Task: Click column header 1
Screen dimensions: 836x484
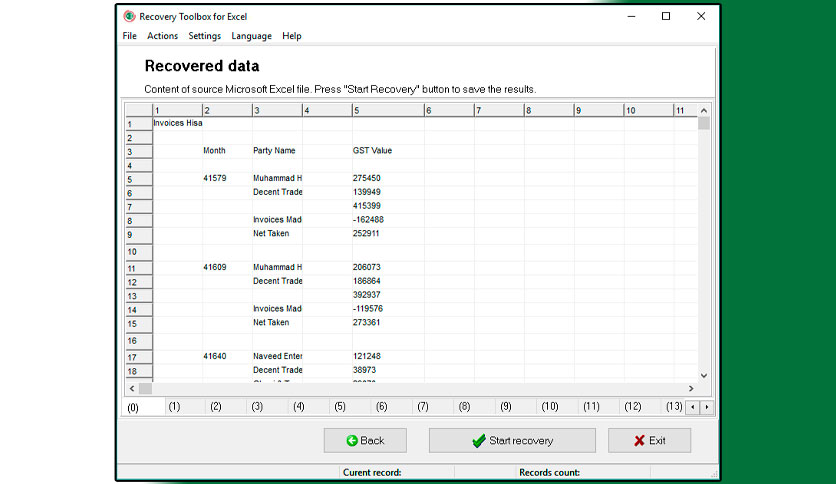Action: tap(178, 110)
